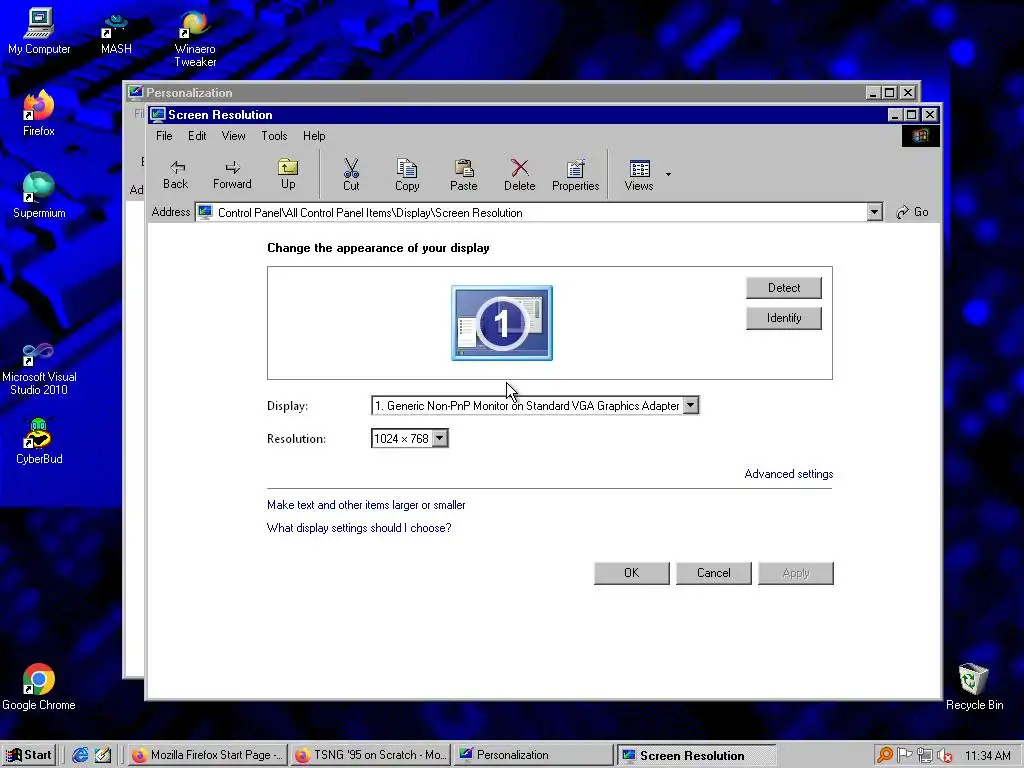This screenshot has width=1024, height=768.
Task: Select the Google Chrome desktop icon
Action: [x=39, y=687]
